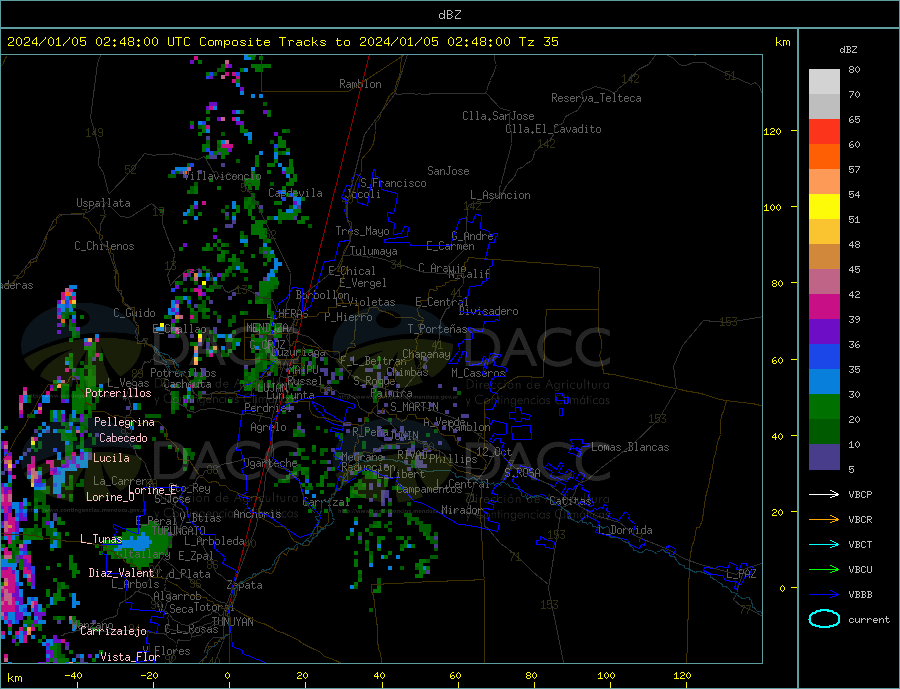Select the light orange 57 dBZ swatch
The width and height of the screenshot is (900, 689).
[x=824, y=181]
